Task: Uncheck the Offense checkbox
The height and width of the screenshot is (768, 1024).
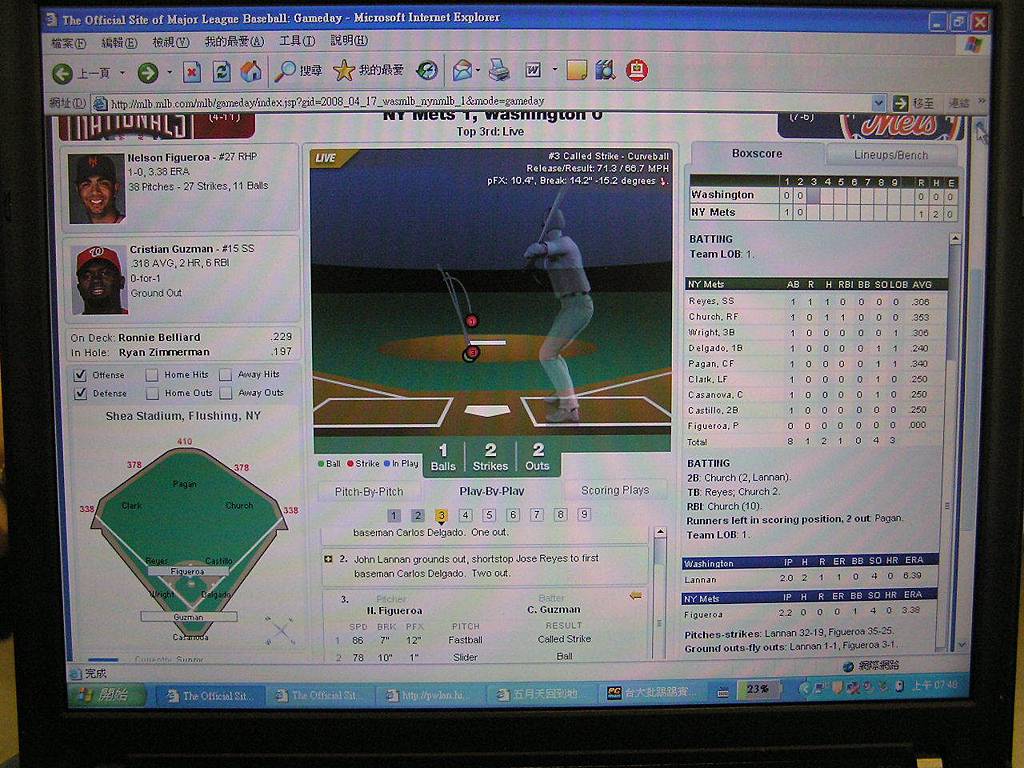Action: [x=80, y=376]
